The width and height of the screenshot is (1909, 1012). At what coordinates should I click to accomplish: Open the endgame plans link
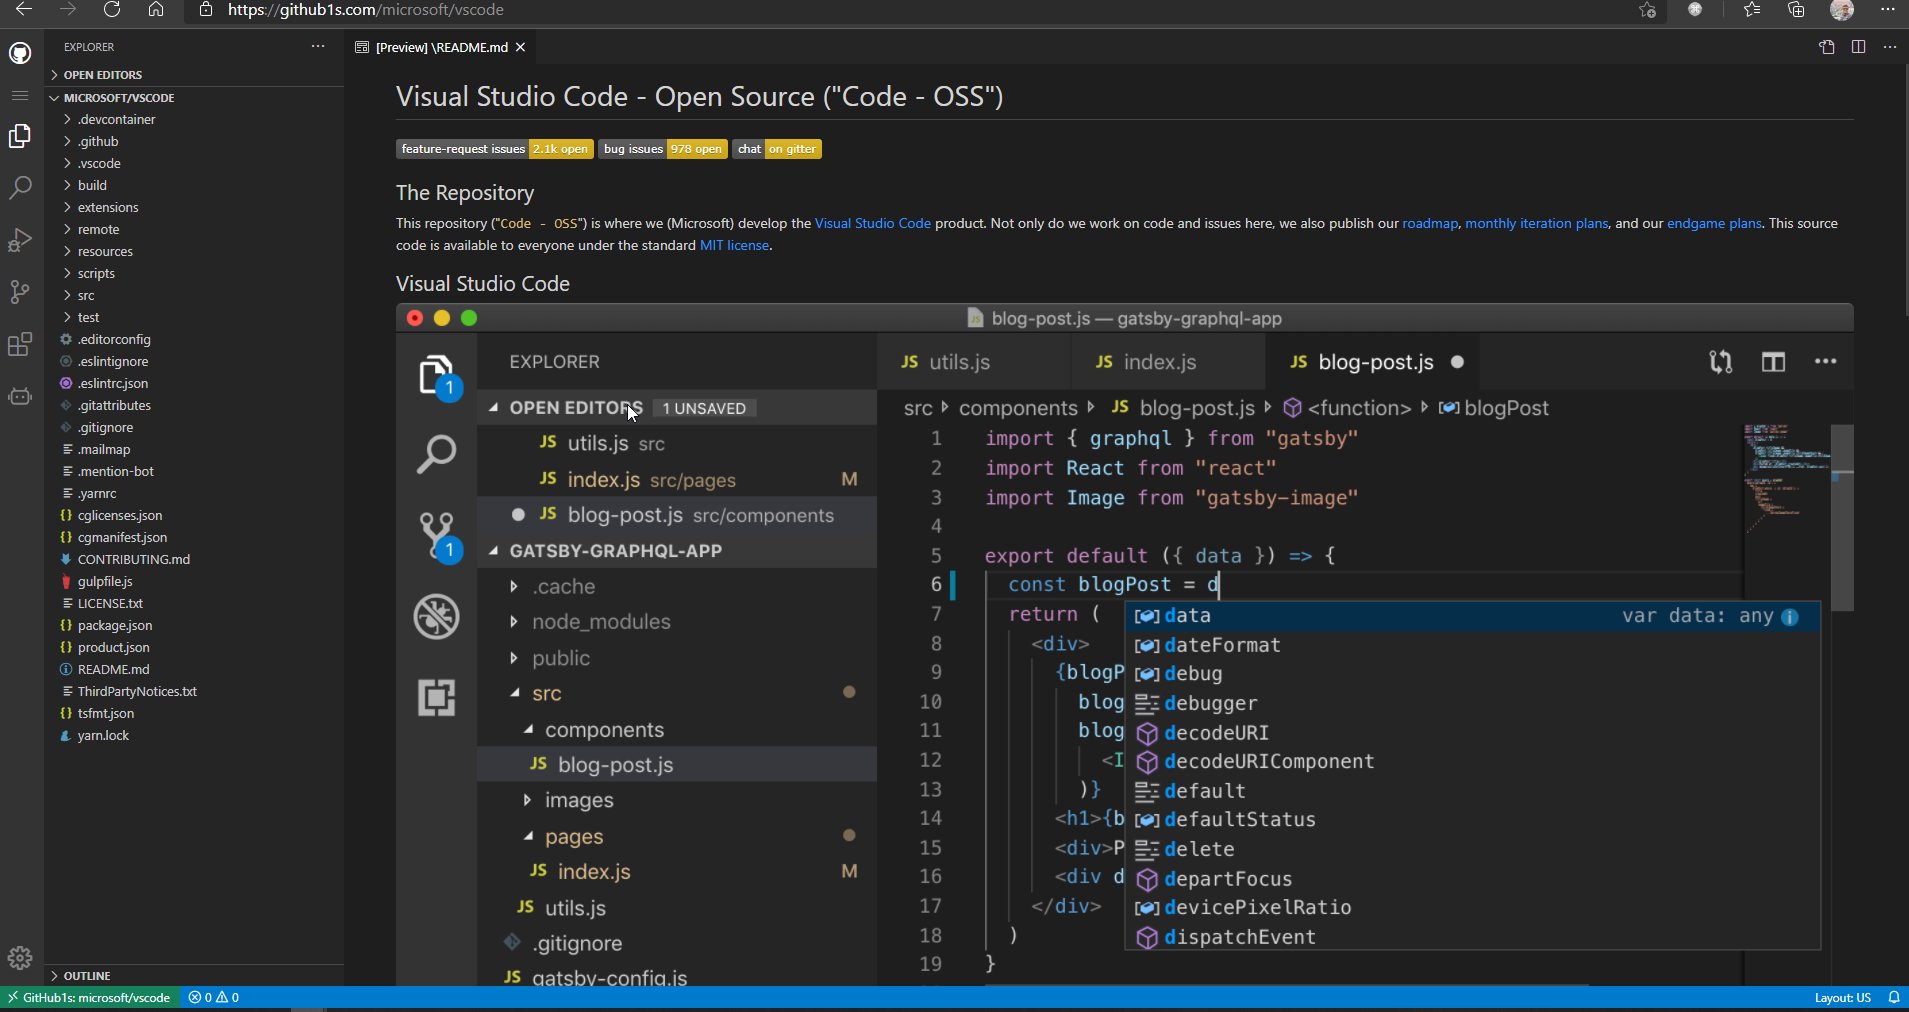tap(1714, 223)
